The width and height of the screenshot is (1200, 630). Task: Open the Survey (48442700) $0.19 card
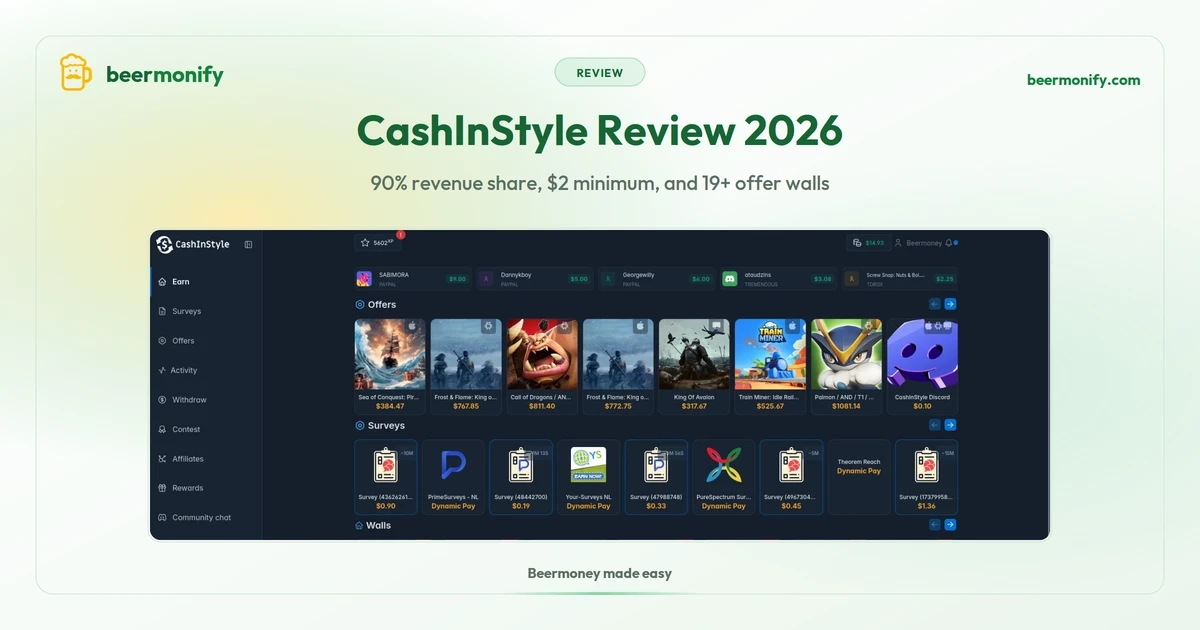[521, 477]
